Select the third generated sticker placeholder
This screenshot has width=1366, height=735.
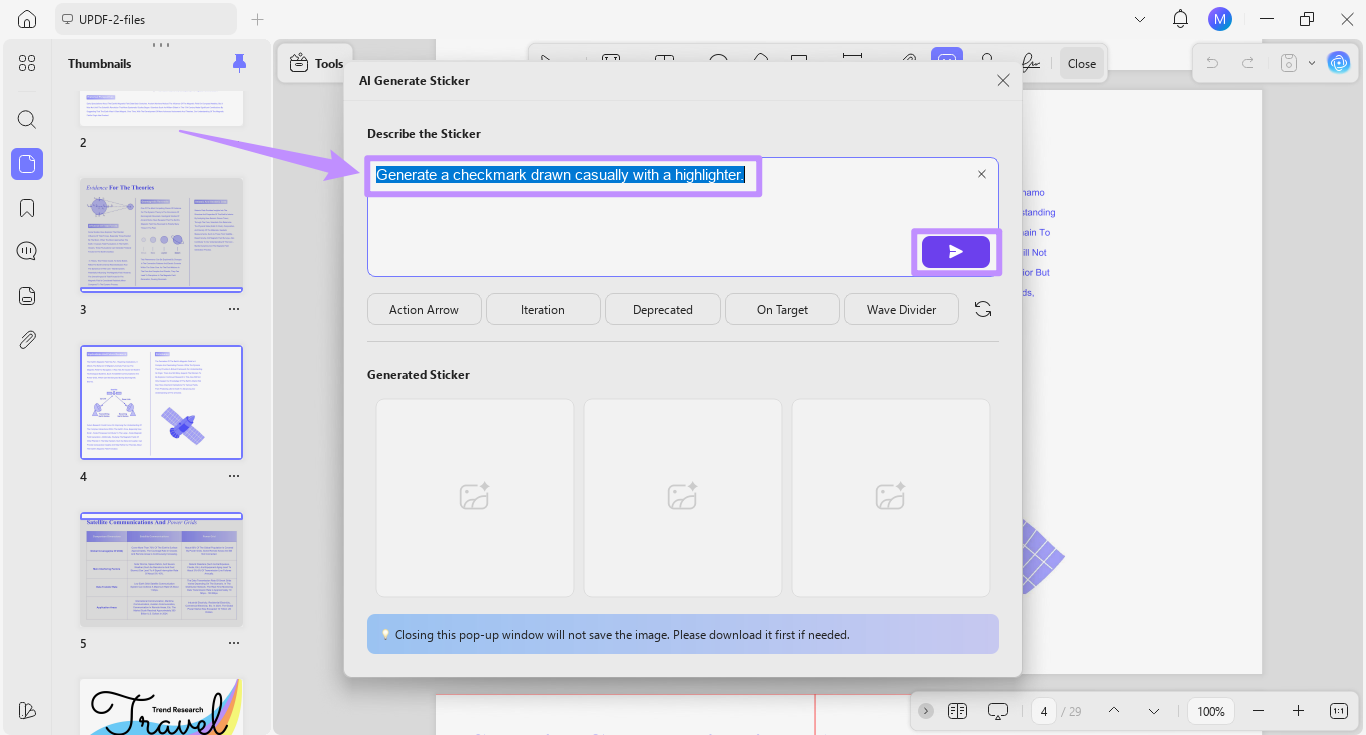pos(891,497)
